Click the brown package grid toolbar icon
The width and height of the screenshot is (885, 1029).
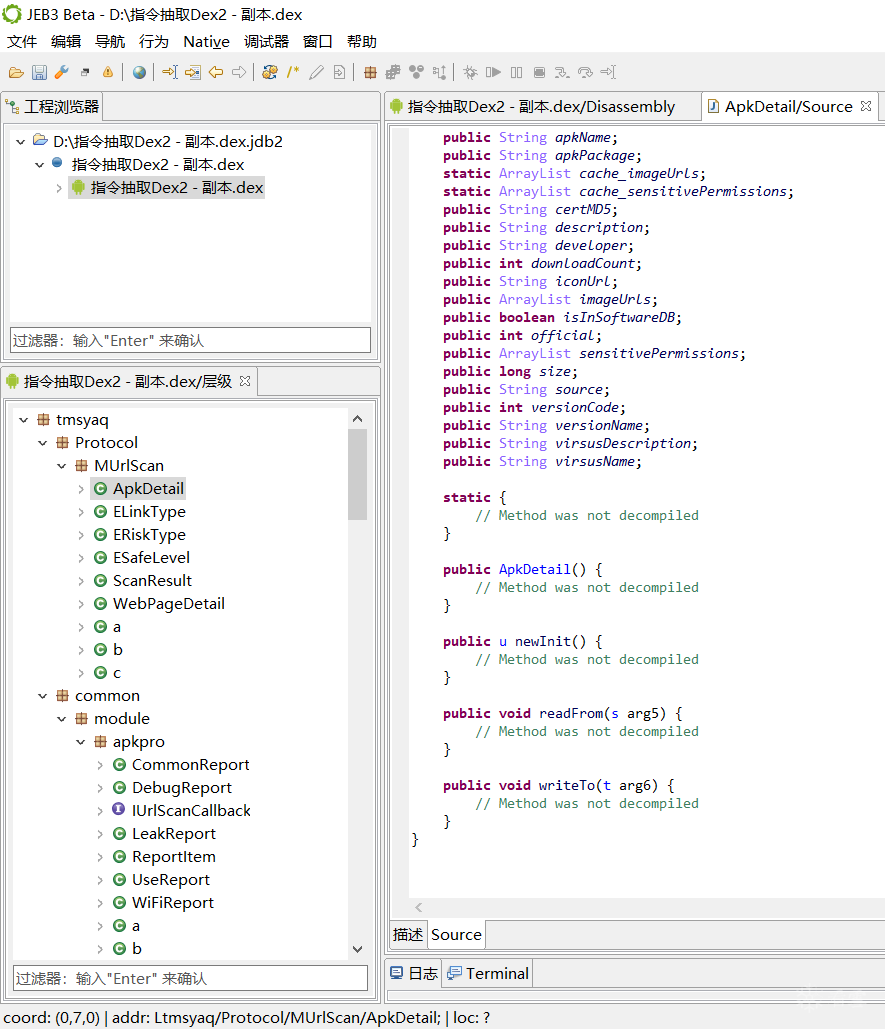pyautogui.click(x=370, y=72)
